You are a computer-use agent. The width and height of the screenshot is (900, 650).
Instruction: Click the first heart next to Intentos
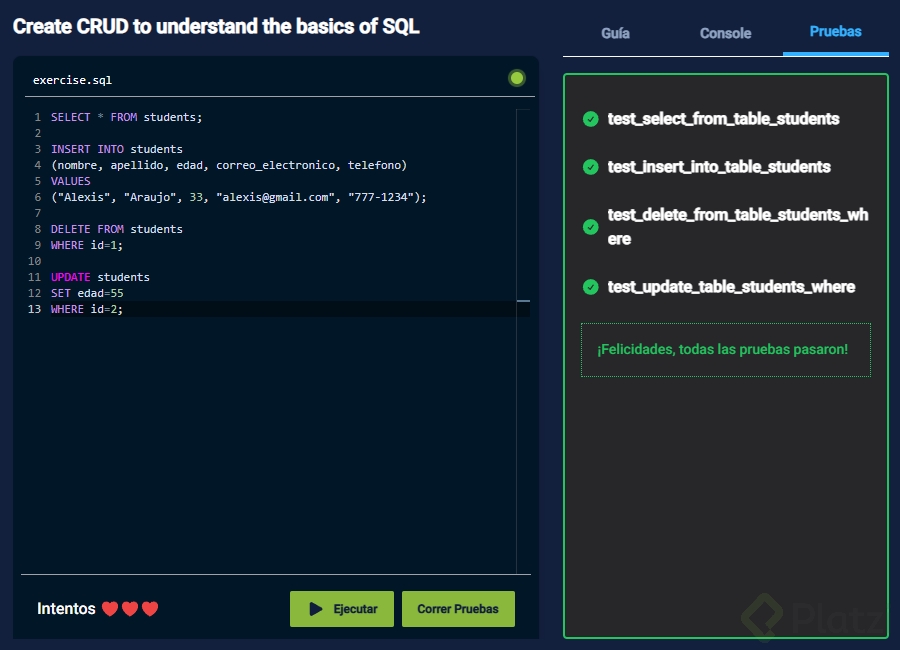[110, 609]
